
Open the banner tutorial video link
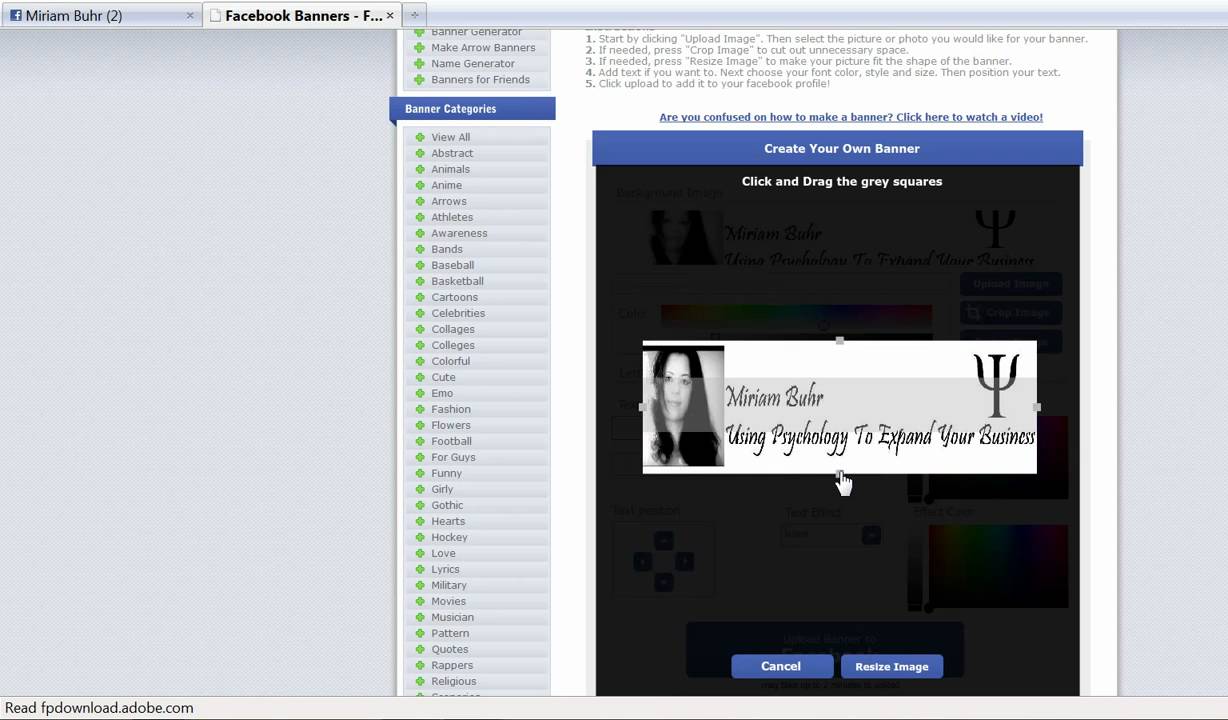click(851, 117)
